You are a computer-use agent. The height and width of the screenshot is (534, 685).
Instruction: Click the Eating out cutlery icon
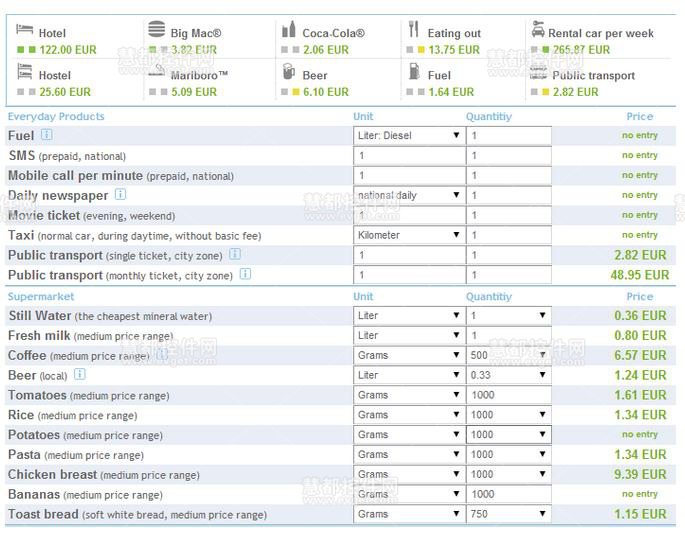click(x=413, y=30)
